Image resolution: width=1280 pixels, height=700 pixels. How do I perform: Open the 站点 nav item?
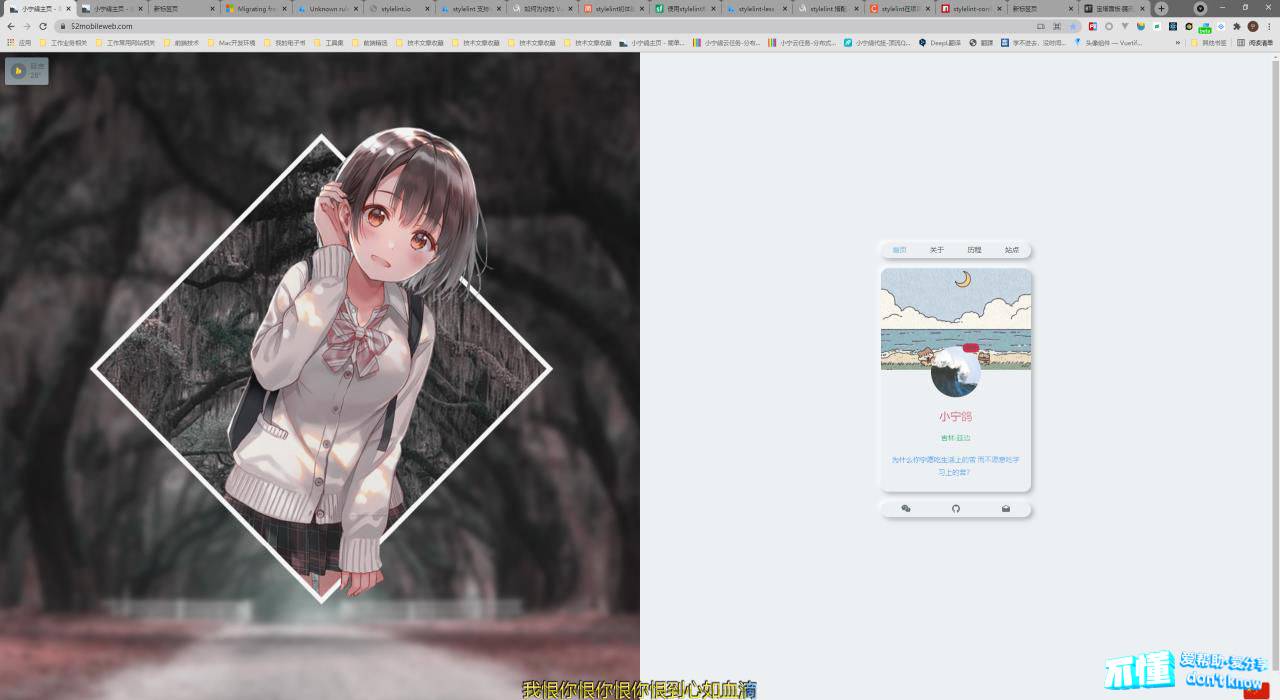click(x=1012, y=250)
